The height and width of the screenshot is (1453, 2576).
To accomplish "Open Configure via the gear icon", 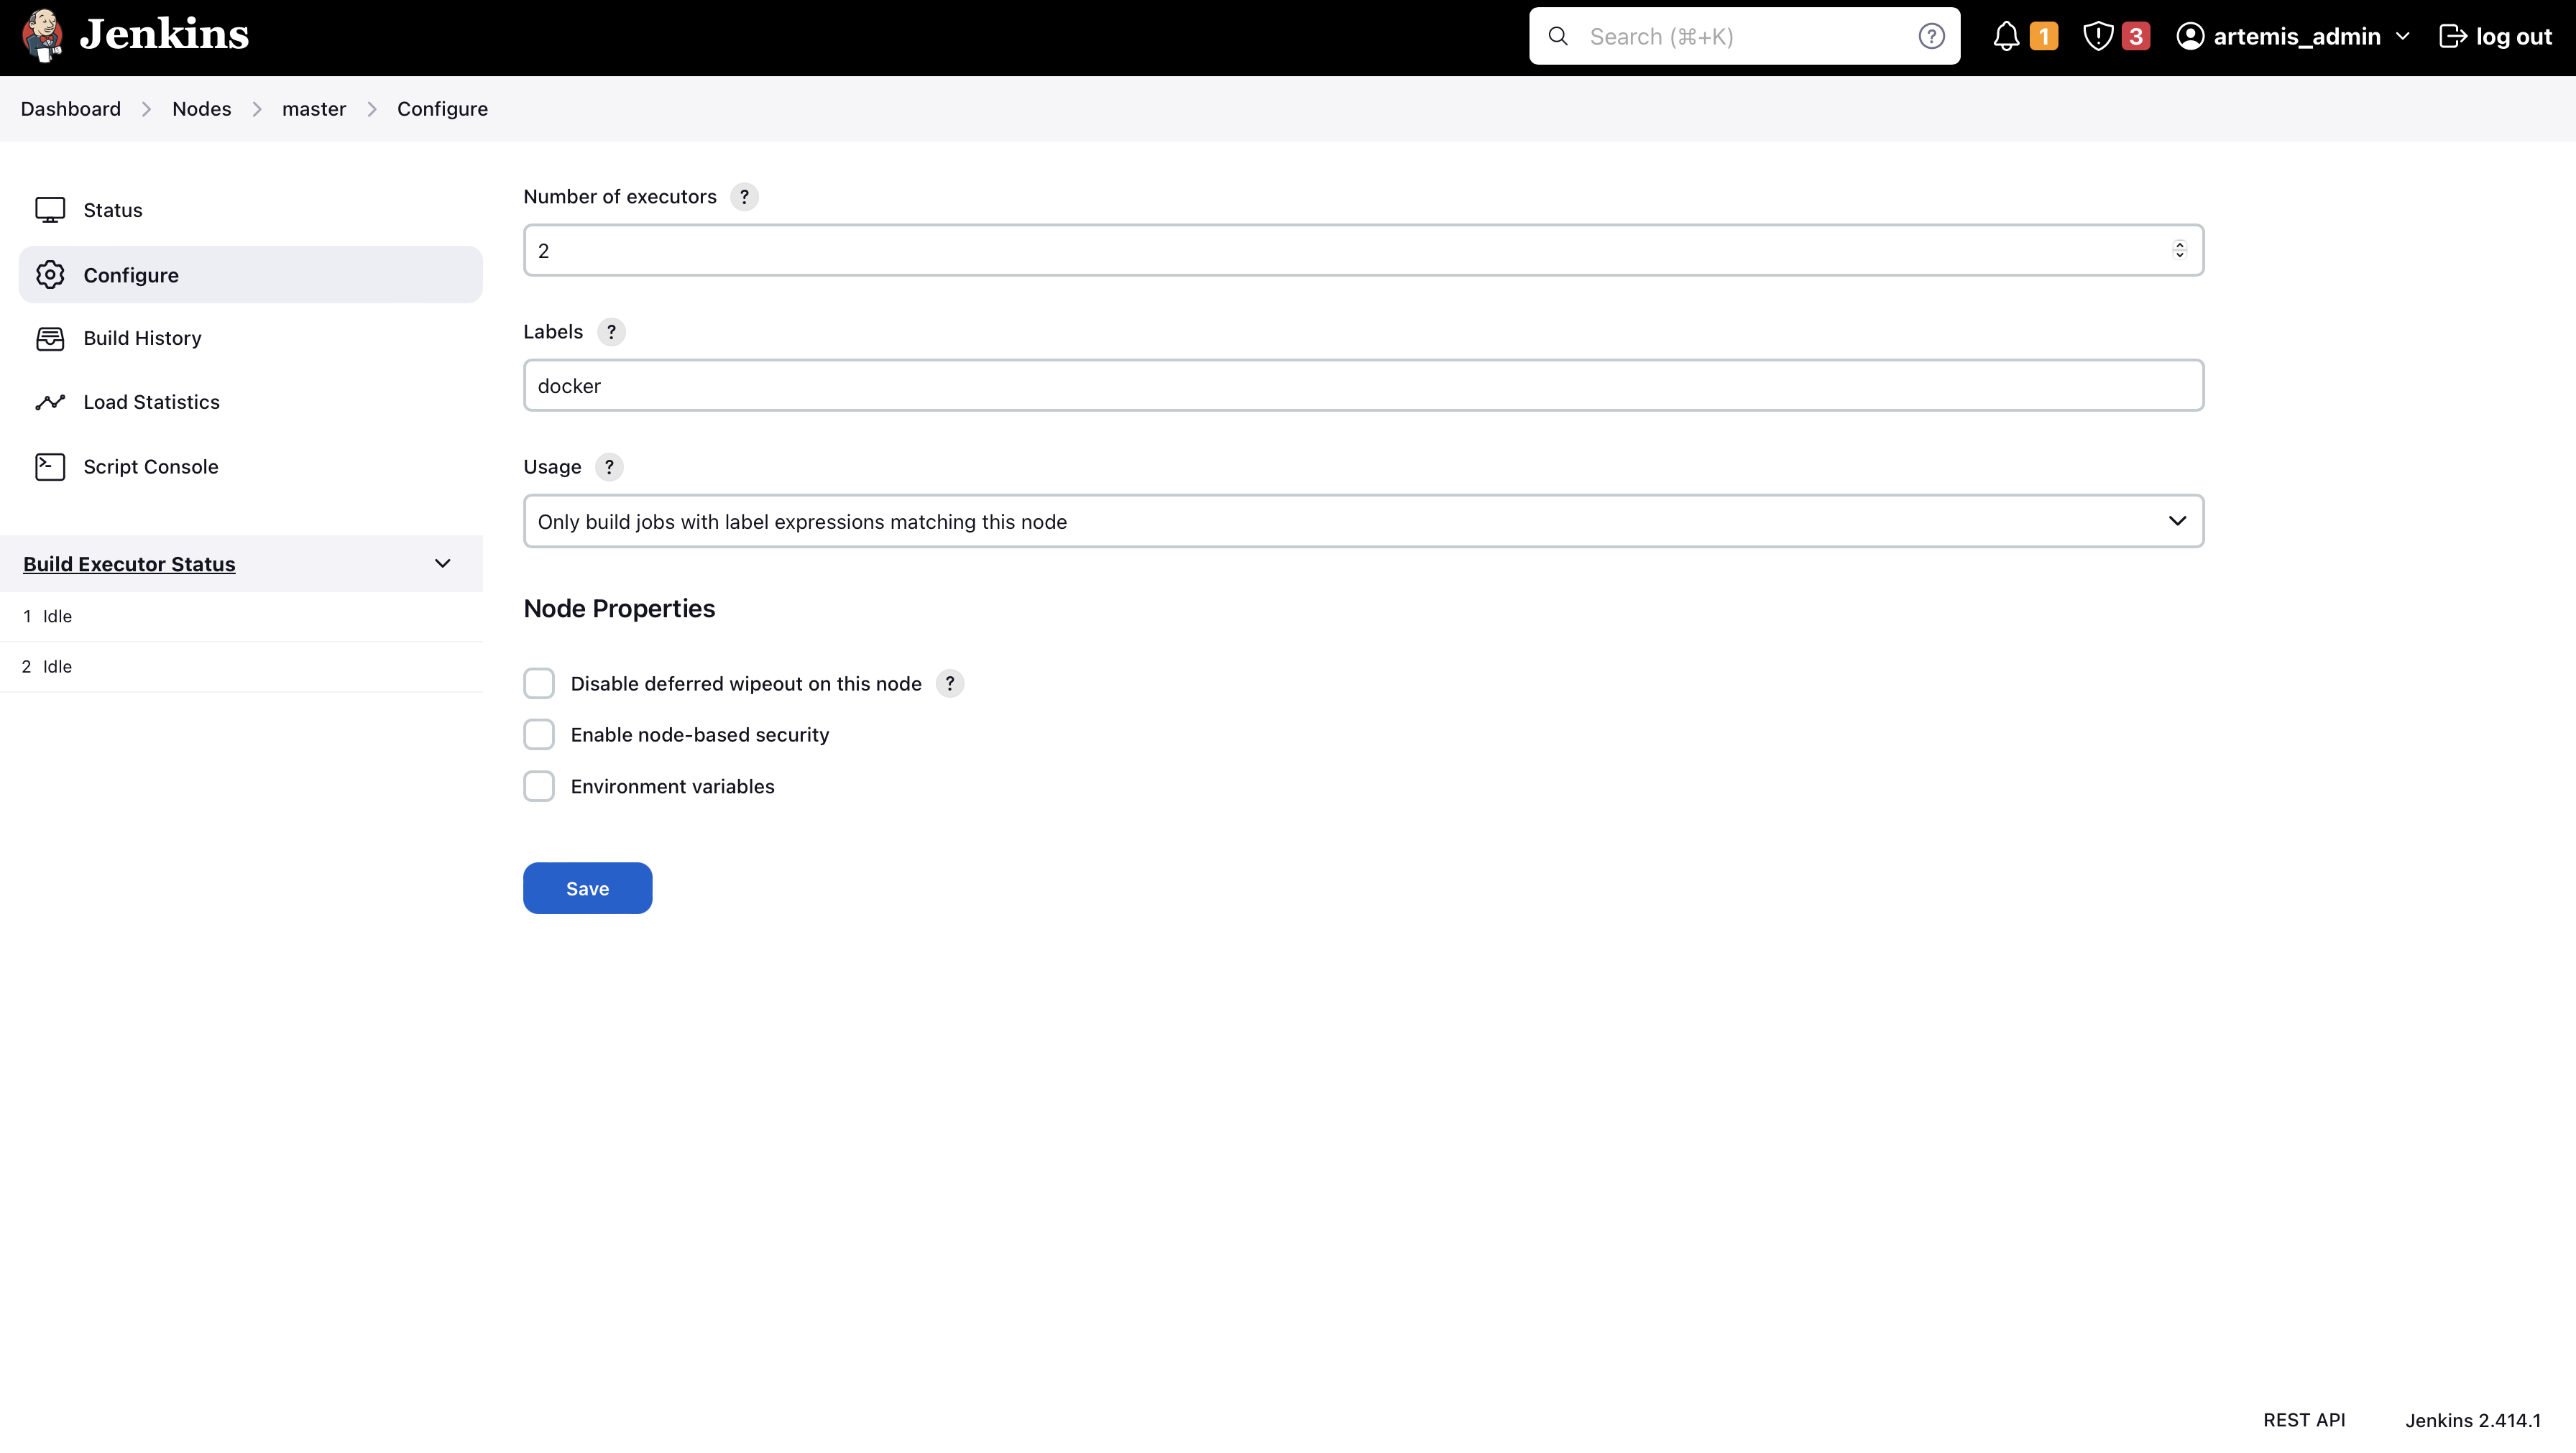I will tap(51, 275).
